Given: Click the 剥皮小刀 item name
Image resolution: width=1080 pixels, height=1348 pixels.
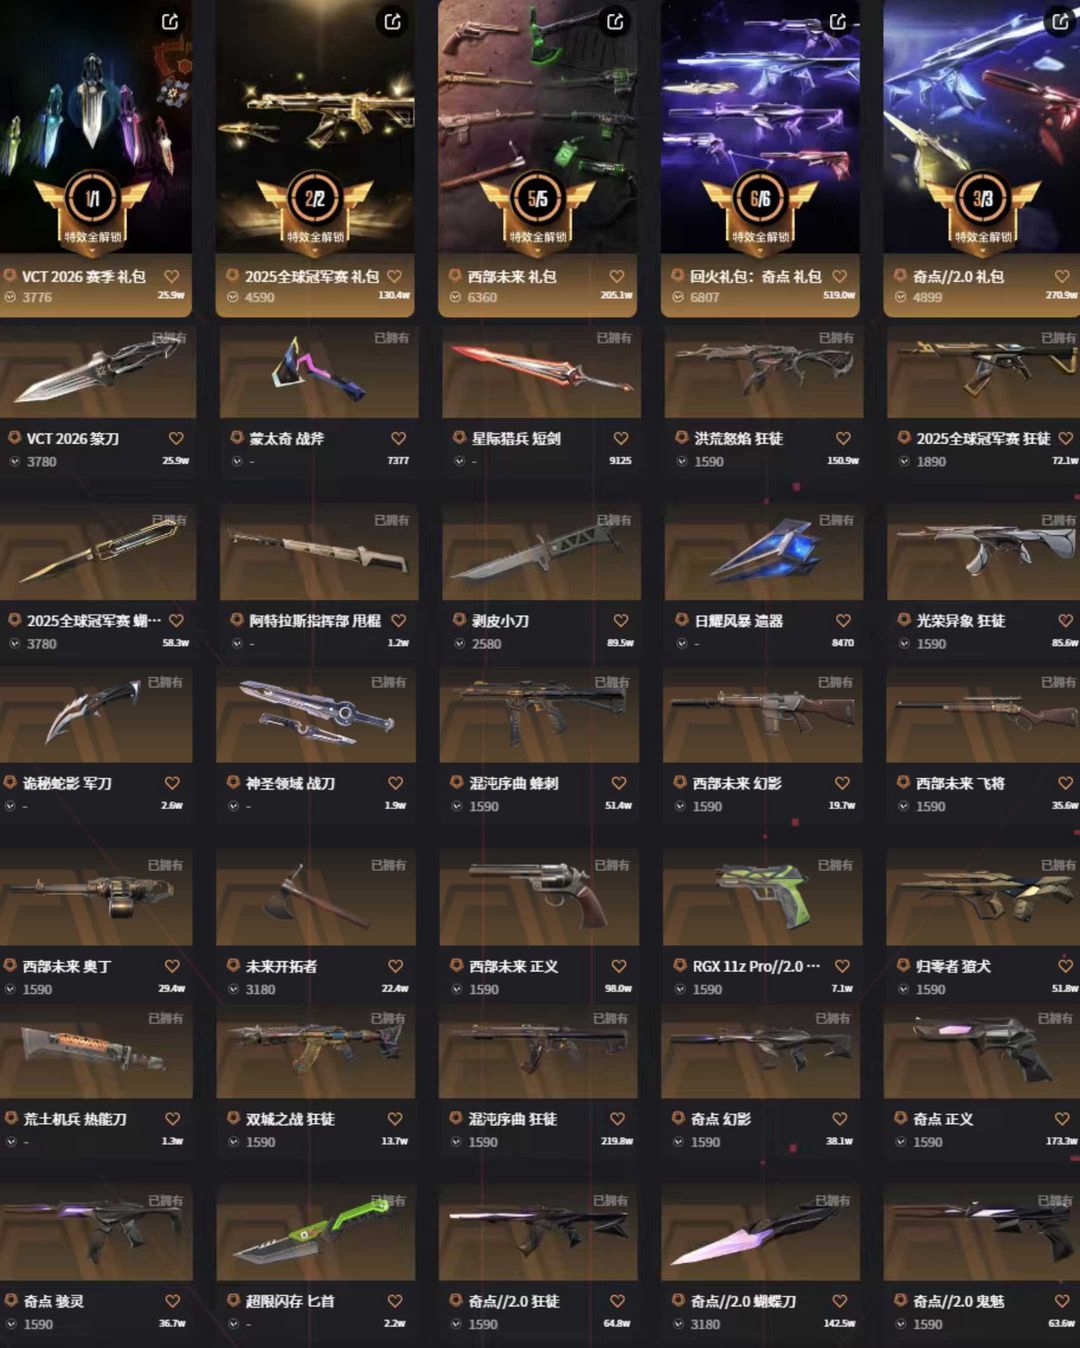Looking at the screenshot, I should click(500, 621).
